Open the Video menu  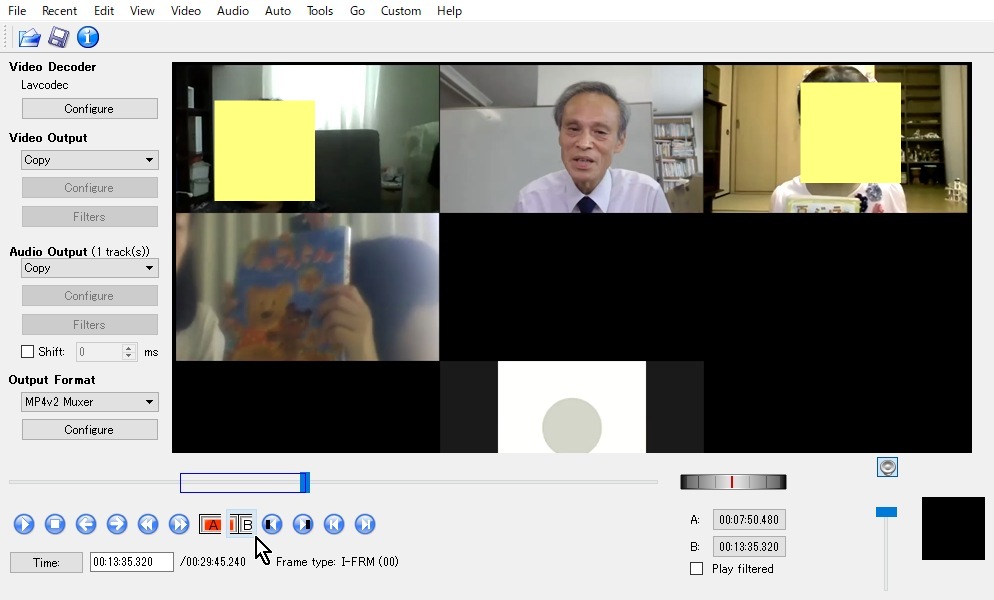tap(186, 11)
